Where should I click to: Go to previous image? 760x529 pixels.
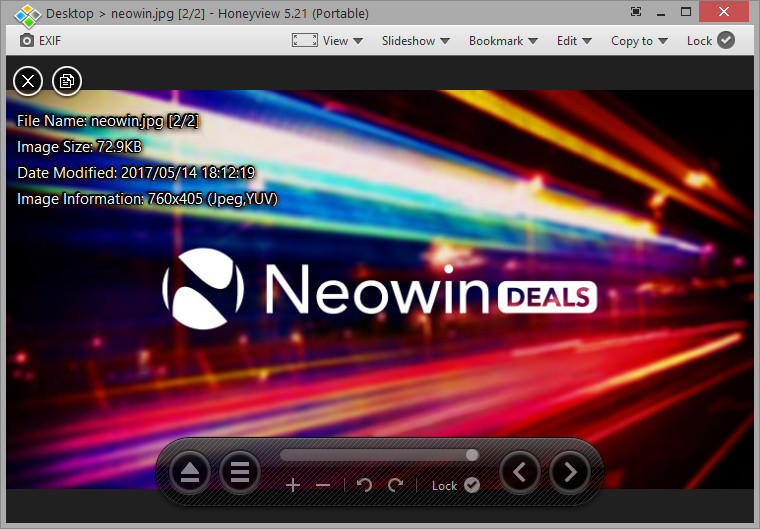[x=520, y=472]
